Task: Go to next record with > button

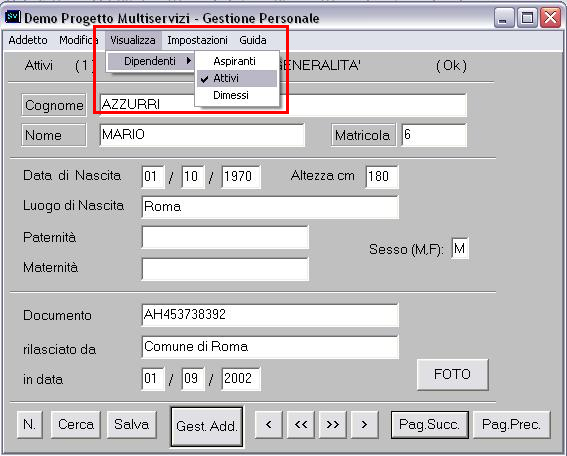Action: (364, 425)
